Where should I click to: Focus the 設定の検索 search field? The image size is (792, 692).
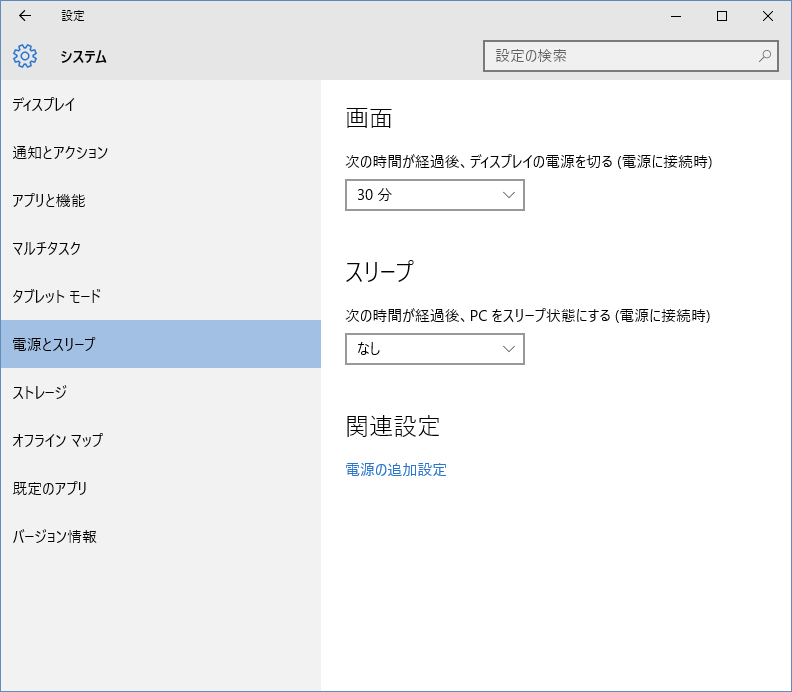pos(620,56)
